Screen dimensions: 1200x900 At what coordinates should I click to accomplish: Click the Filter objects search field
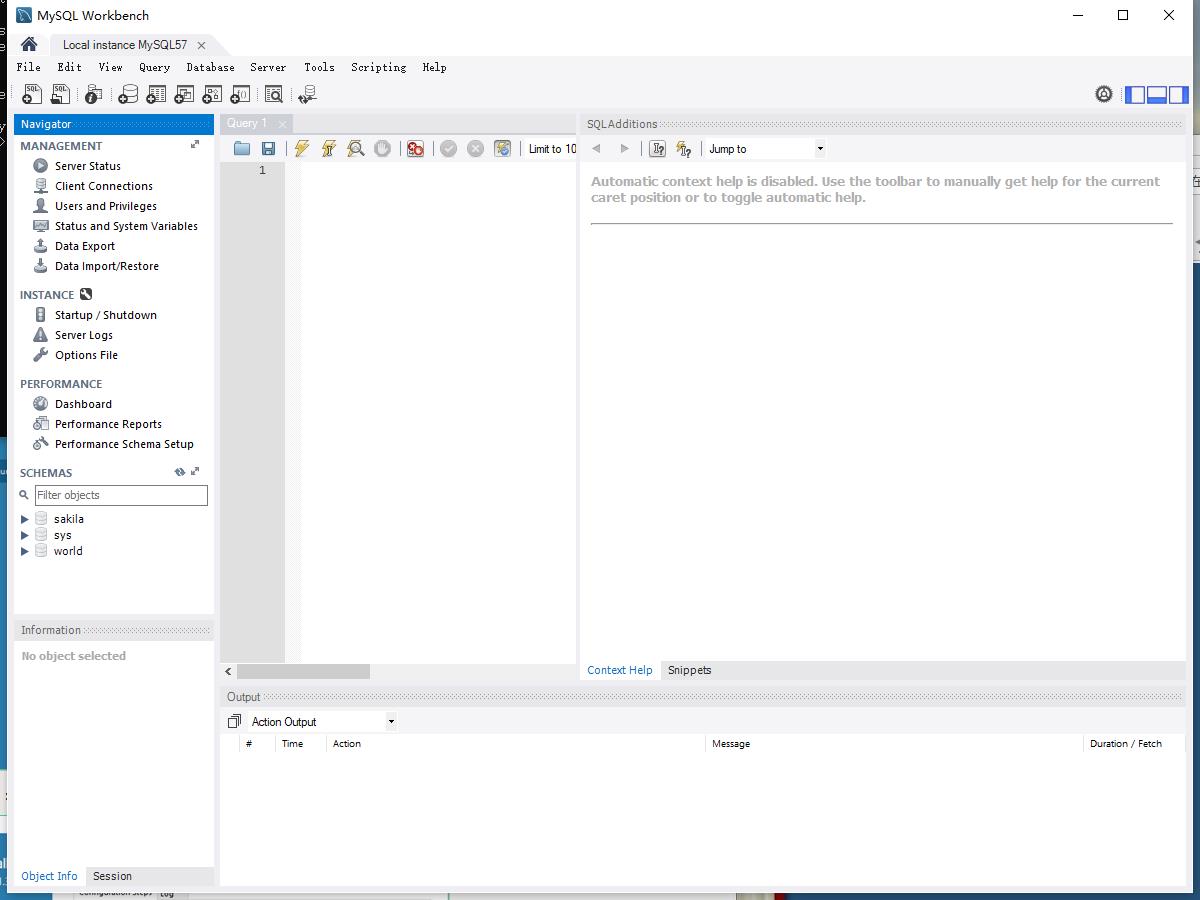pyautogui.click(x=120, y=495)
